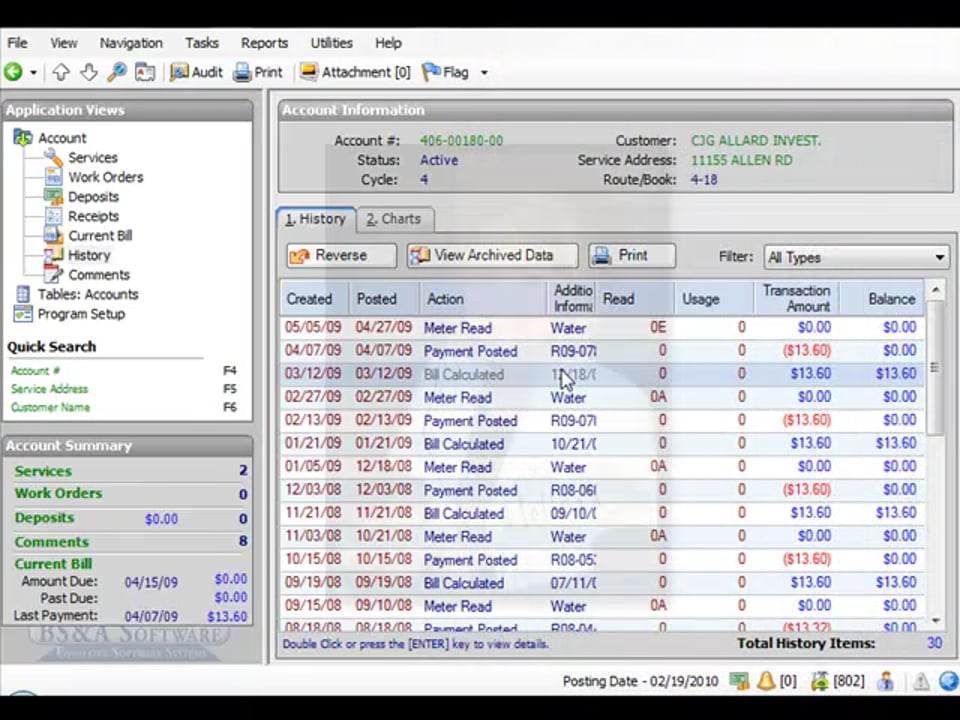Click the status bar bell [0] icon
Image resolution: width=960 pixels, height=720 pixels.
point(766,681)
